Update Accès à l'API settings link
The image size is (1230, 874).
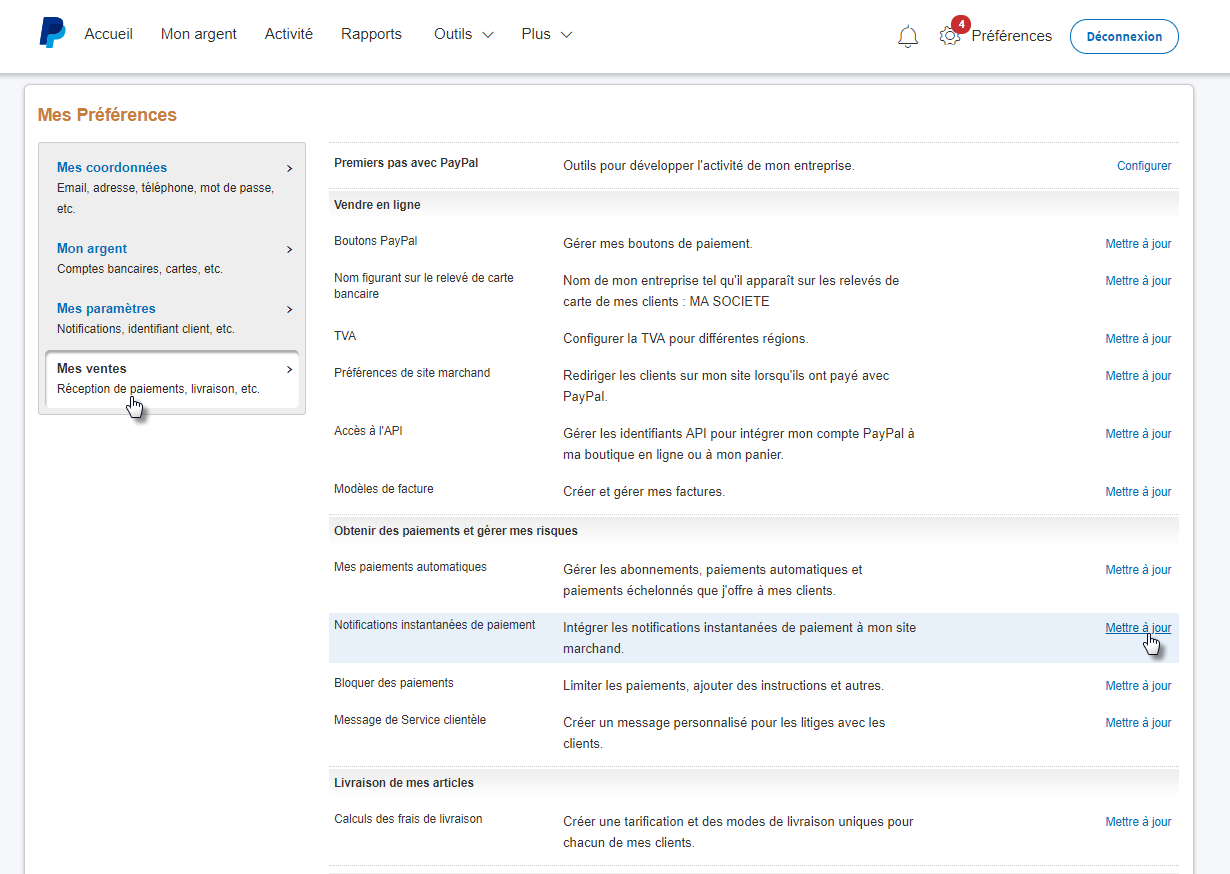(1138, 434)
